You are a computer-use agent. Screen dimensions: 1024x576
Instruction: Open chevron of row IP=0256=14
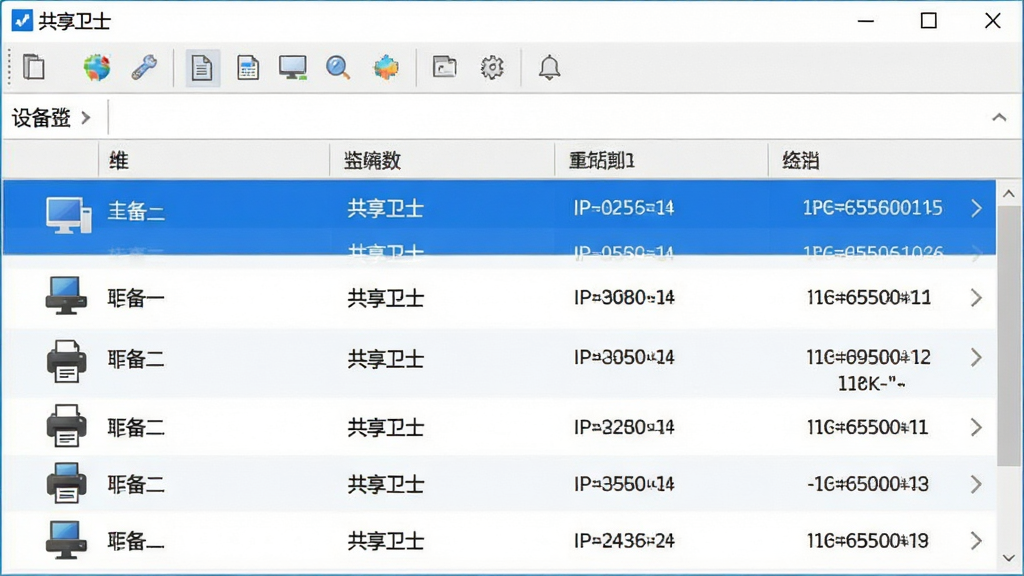976,208
